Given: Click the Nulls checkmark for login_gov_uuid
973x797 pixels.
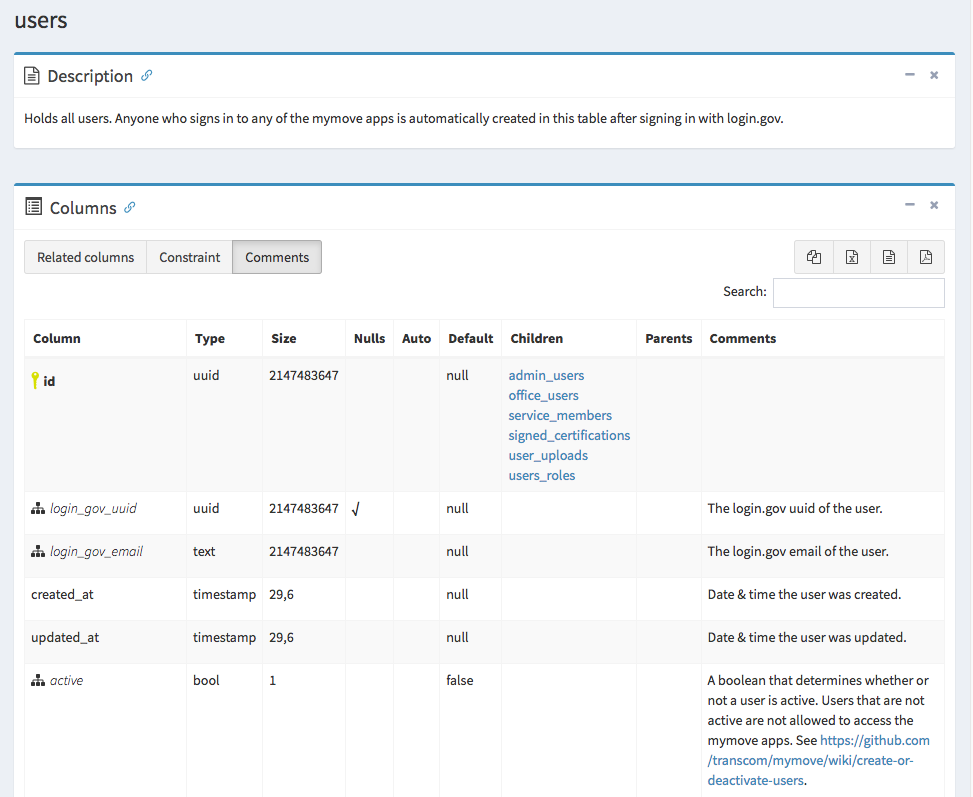Looking at the screenshot, I should tap(357, 508).
